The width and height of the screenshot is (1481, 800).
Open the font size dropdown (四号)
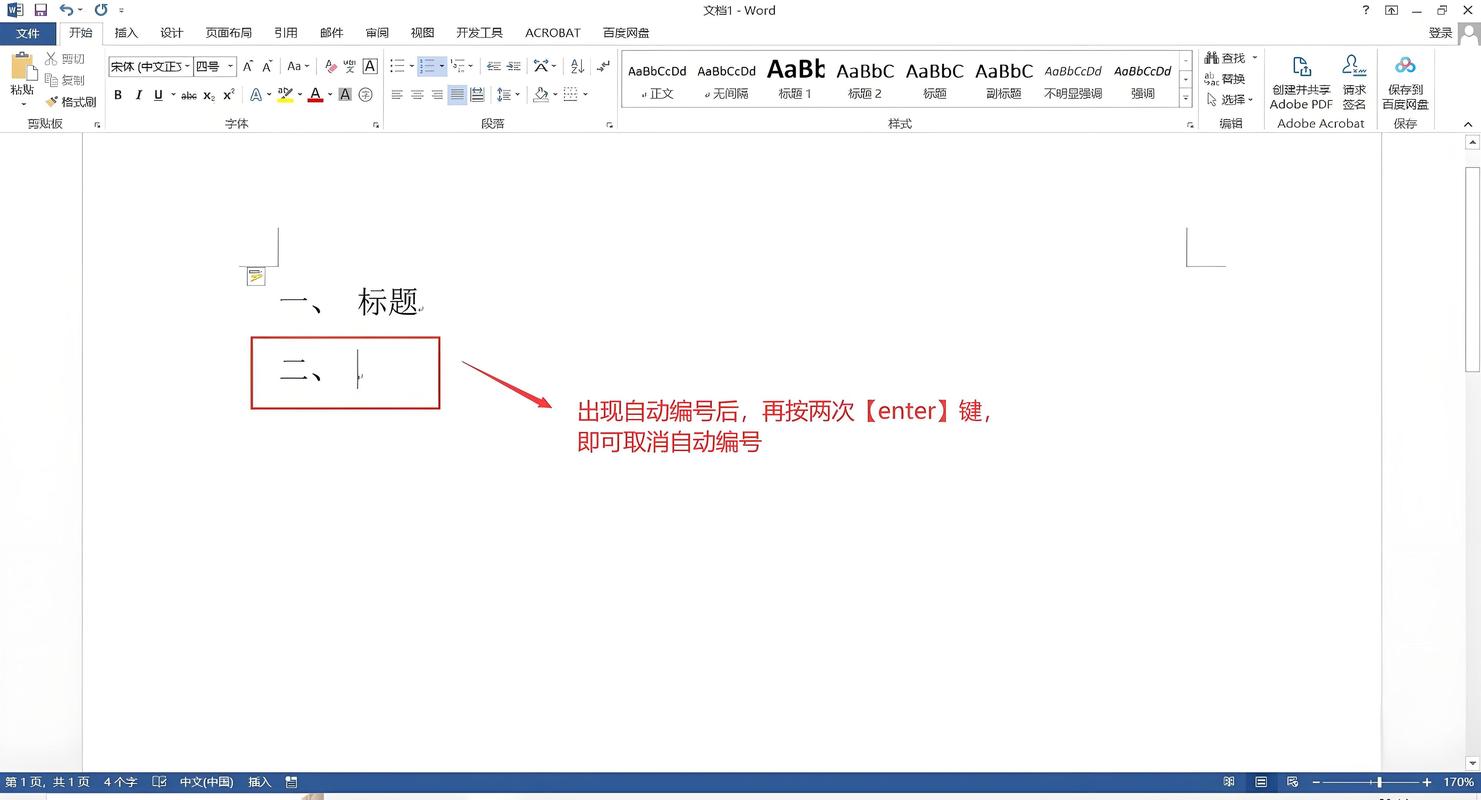[x=230, y=66]
